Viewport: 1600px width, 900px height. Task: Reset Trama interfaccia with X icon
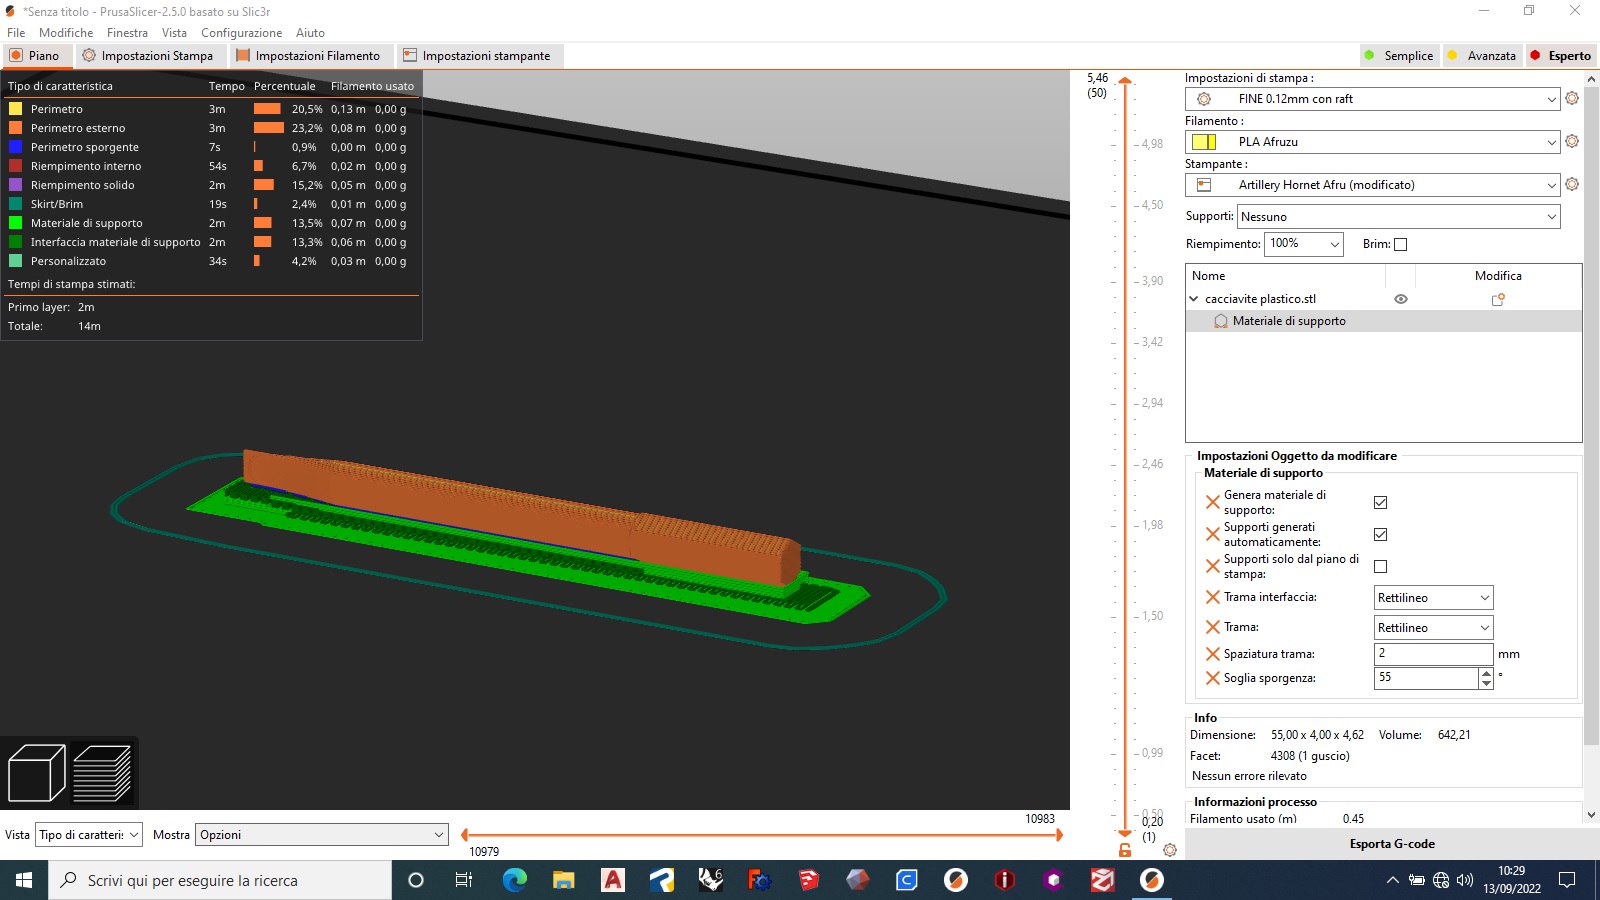tap(1212, 597)
